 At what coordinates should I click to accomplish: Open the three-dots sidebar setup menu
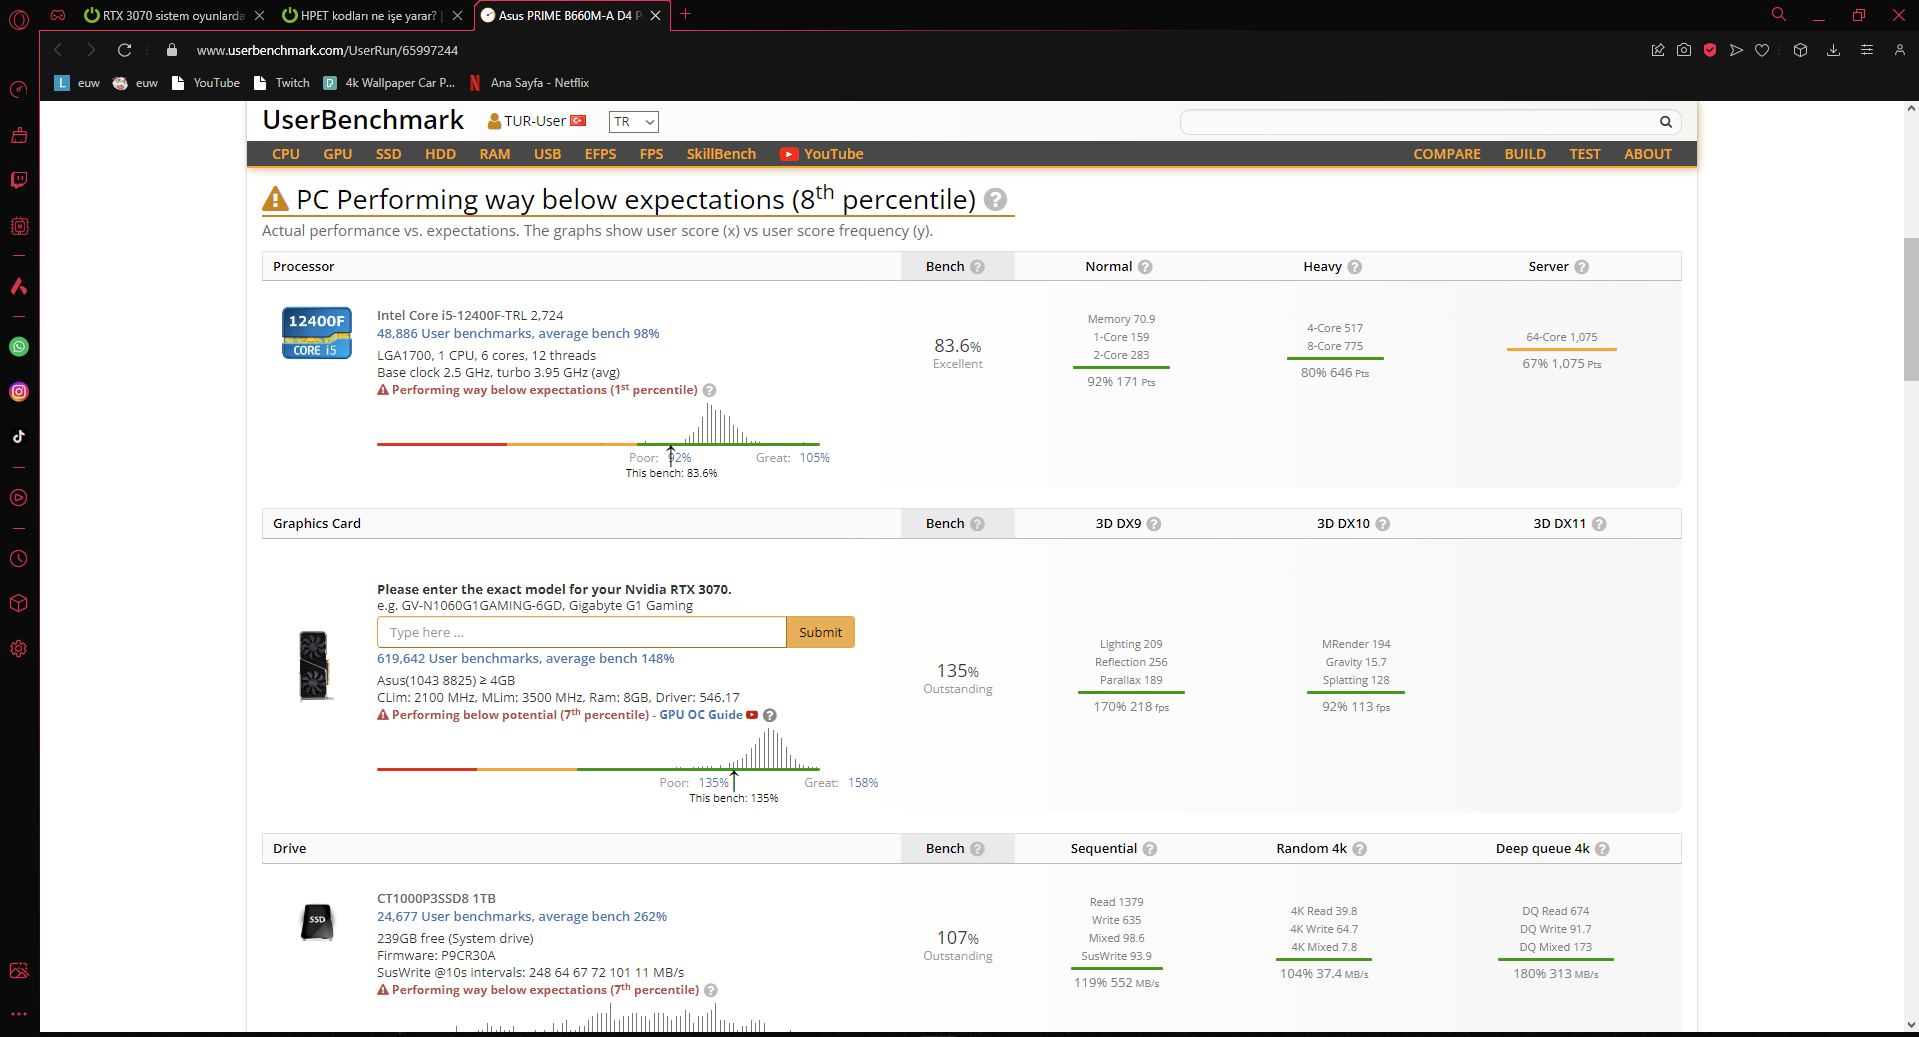click(19, 1014)
